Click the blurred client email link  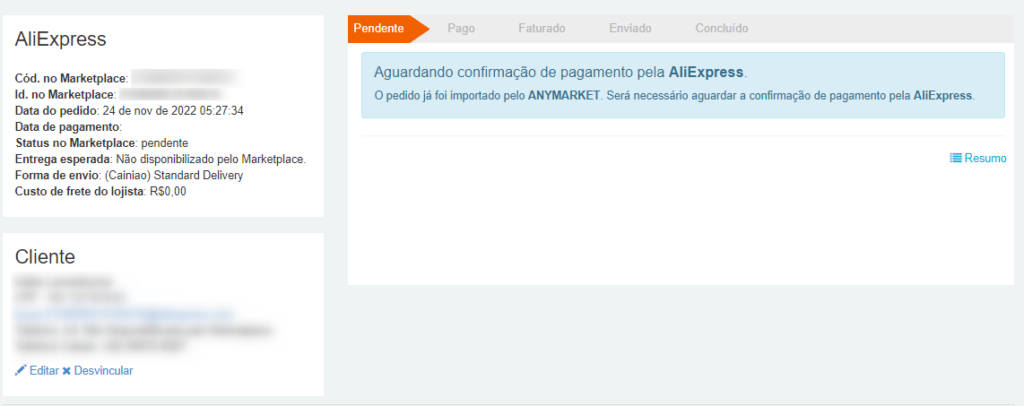[124, 315]
